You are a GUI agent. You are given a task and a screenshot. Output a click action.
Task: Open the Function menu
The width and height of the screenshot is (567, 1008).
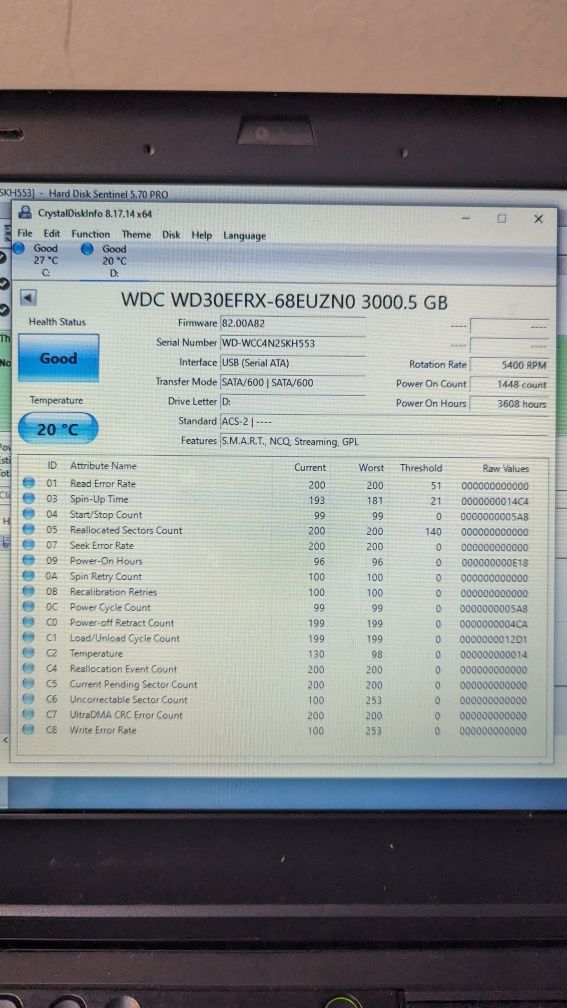(91, 234)
